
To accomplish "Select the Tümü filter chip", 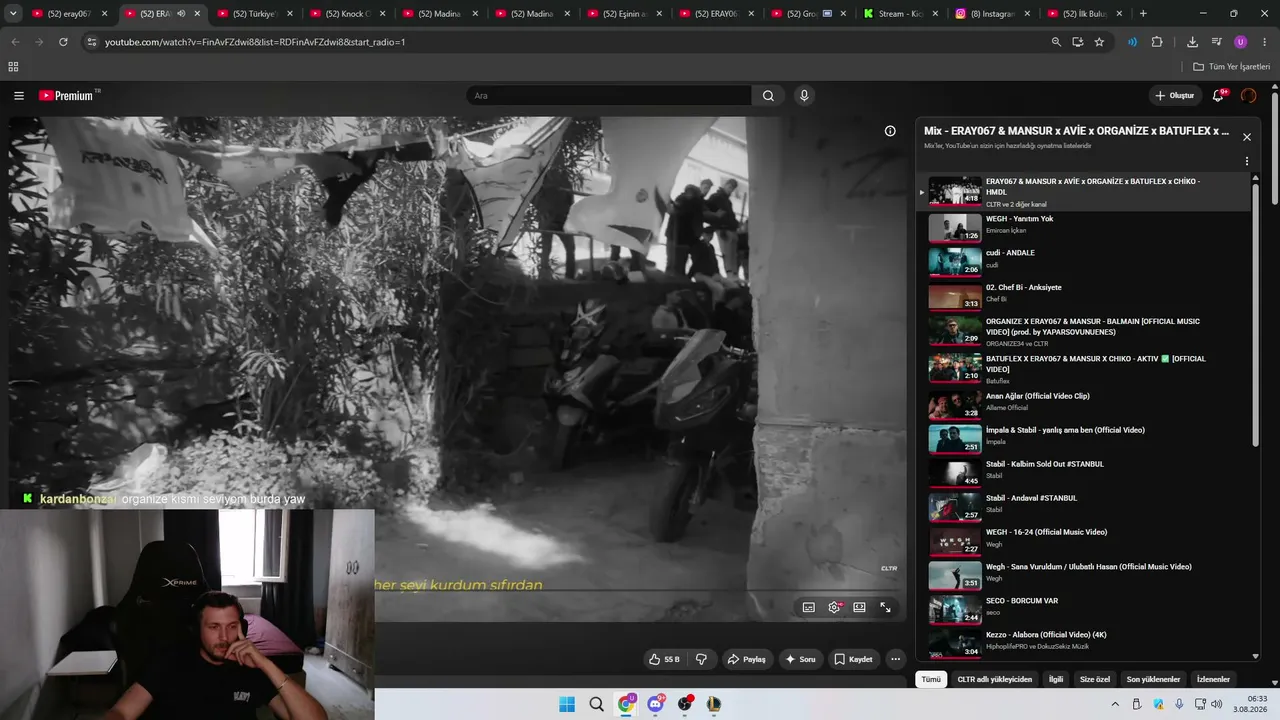I will (x=931, y=679).
